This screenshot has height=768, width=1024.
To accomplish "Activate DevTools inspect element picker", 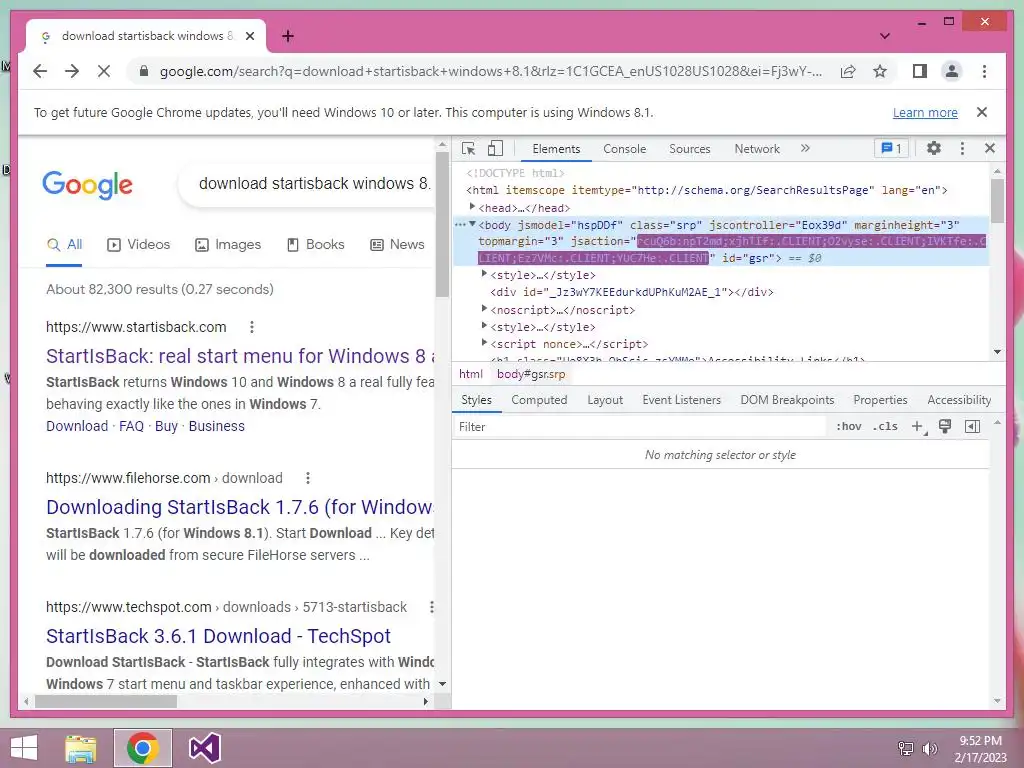I will tap(468, 148).
